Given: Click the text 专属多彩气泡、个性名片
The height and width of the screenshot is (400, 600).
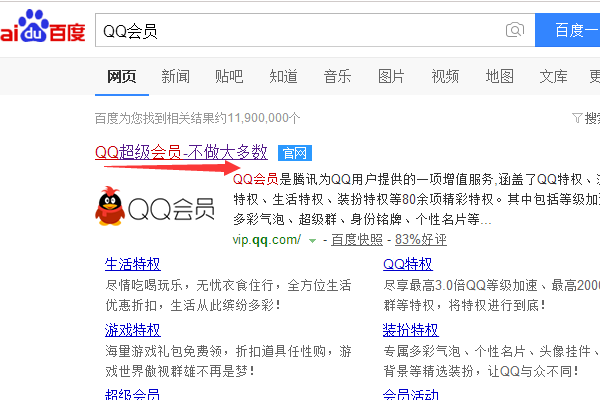Looking at the screenshot, I should tap(454, 351).
